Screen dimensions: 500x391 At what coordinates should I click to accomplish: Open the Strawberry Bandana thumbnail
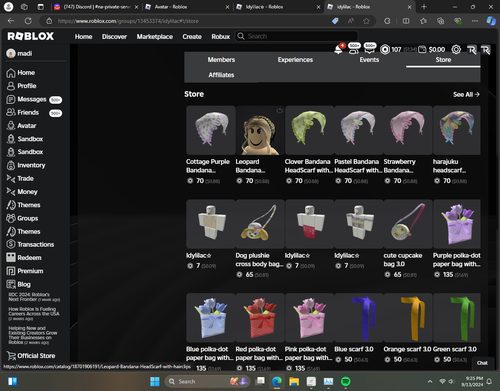(x=408, y=130)
